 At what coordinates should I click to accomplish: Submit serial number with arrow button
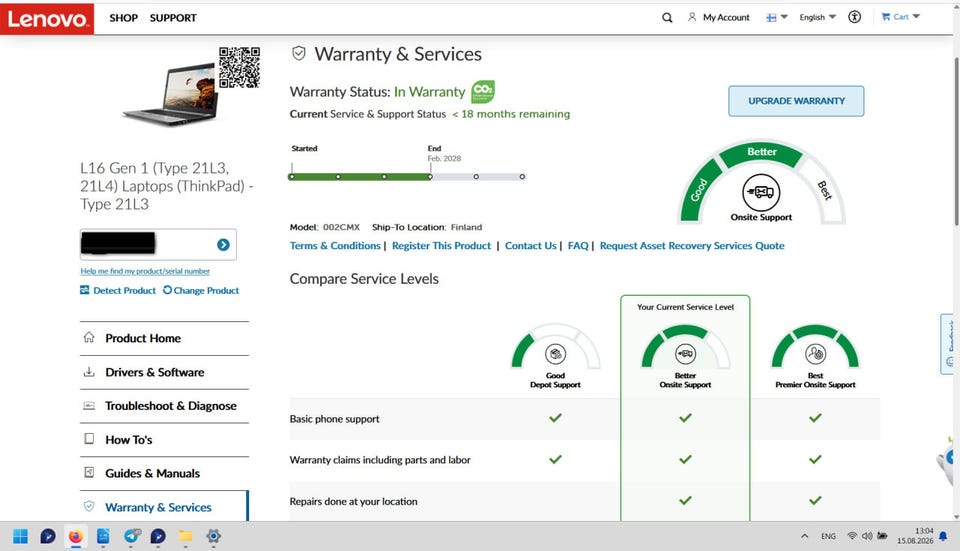click(223, 245)
